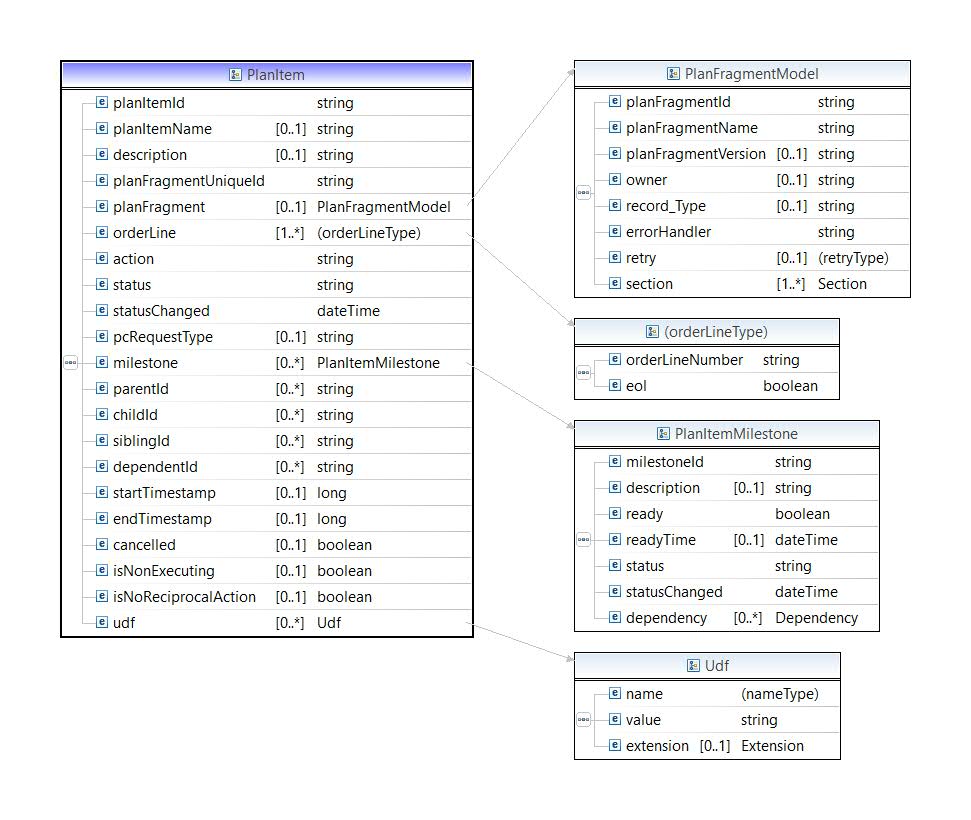Select the siblingId element
This screenshot has height=820, width=971.
tap(141, 441)
